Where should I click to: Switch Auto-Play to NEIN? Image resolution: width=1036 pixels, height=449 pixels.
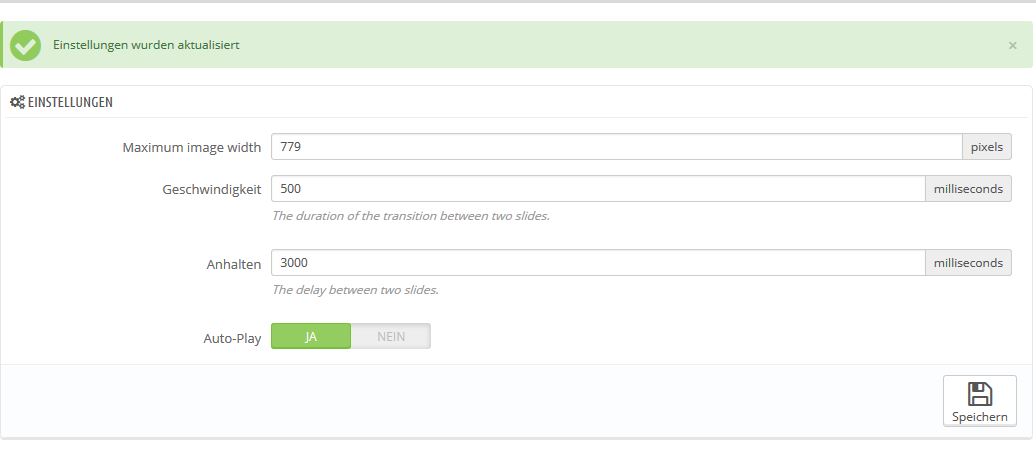click(x=391, y=337)
